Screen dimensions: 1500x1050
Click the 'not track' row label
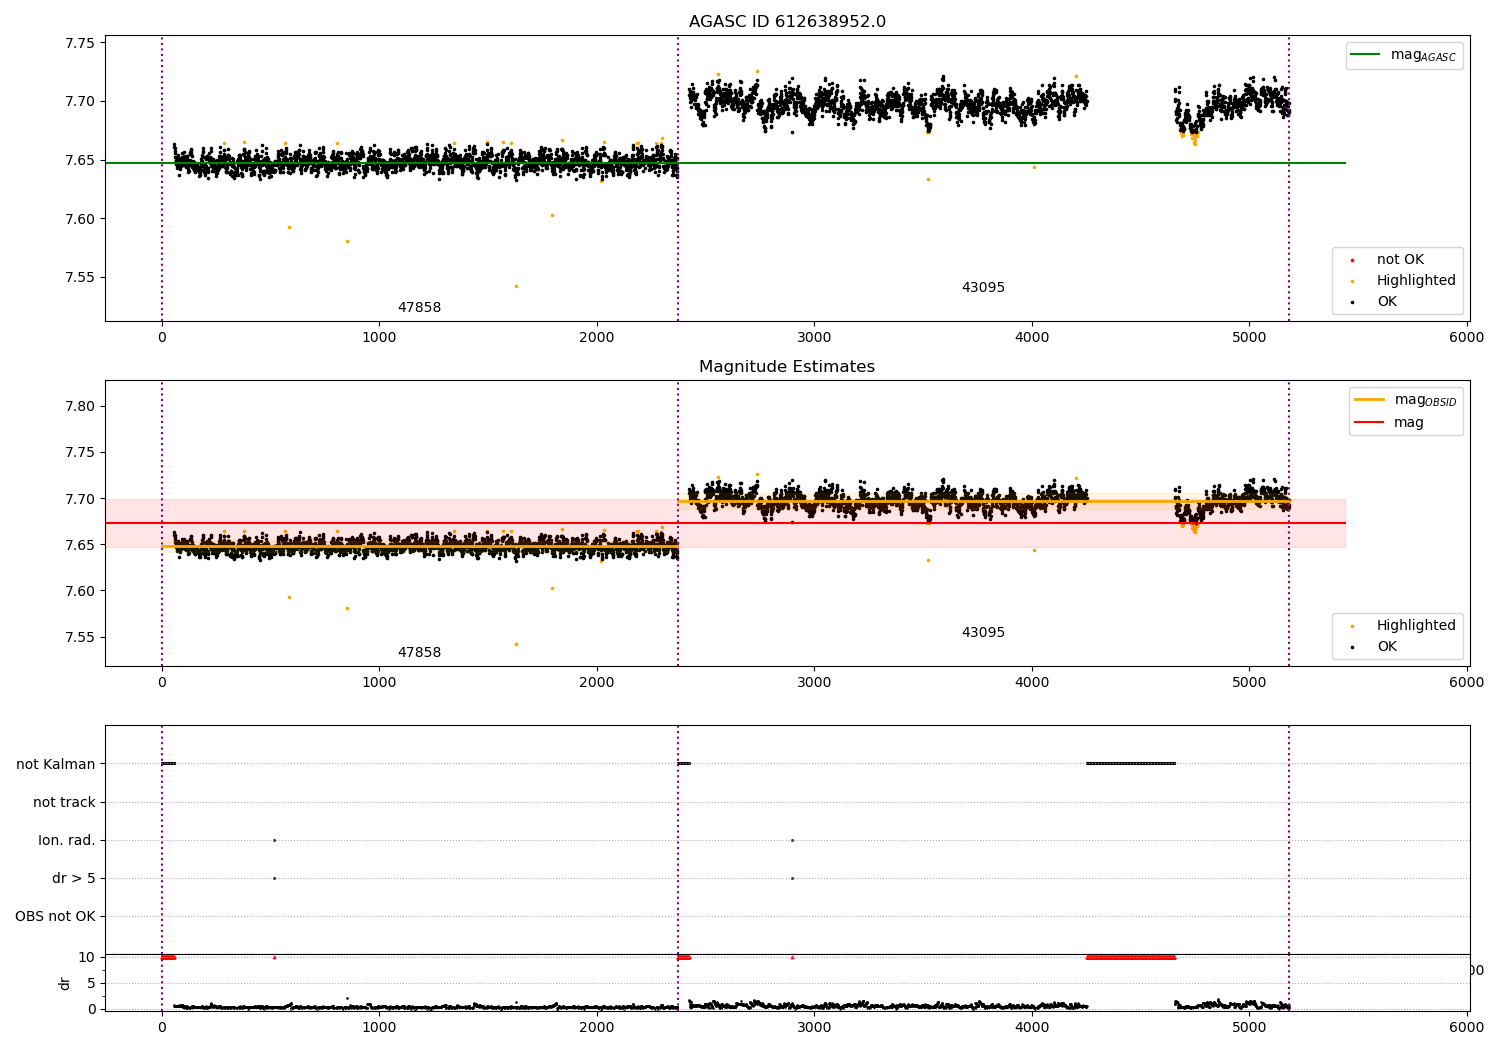pos(64,802)
